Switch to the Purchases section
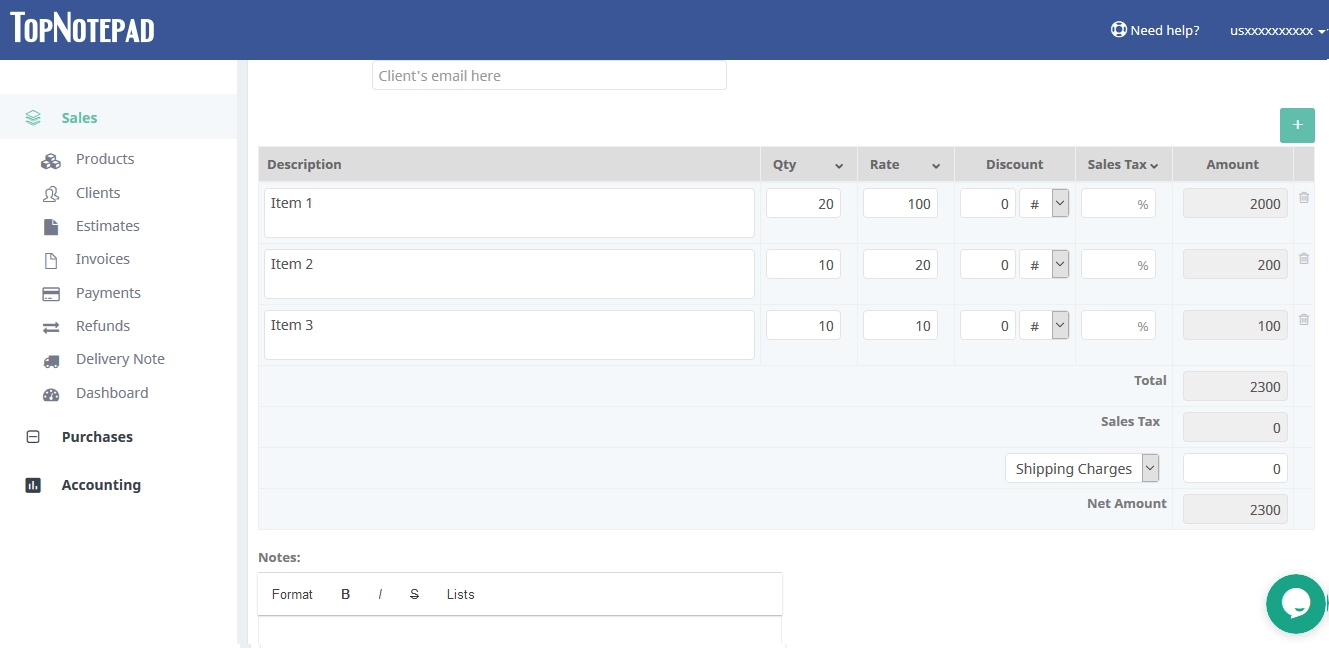This screenshot has width=1329, height=648. (x=97, y=436)
